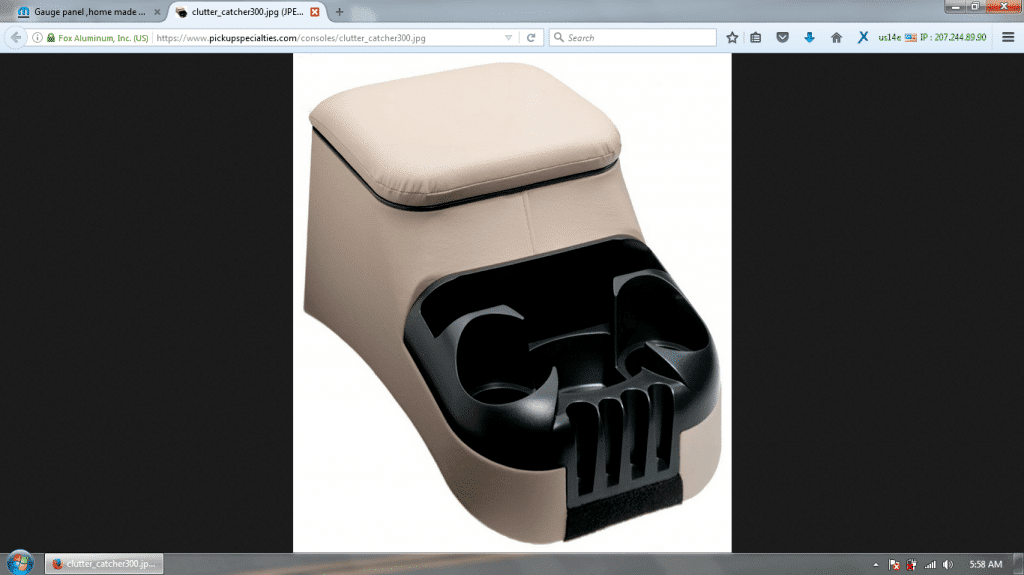Reload the page with the refresh icon
This screenshot has height=575, width=1024.
(x=531, y=37)
